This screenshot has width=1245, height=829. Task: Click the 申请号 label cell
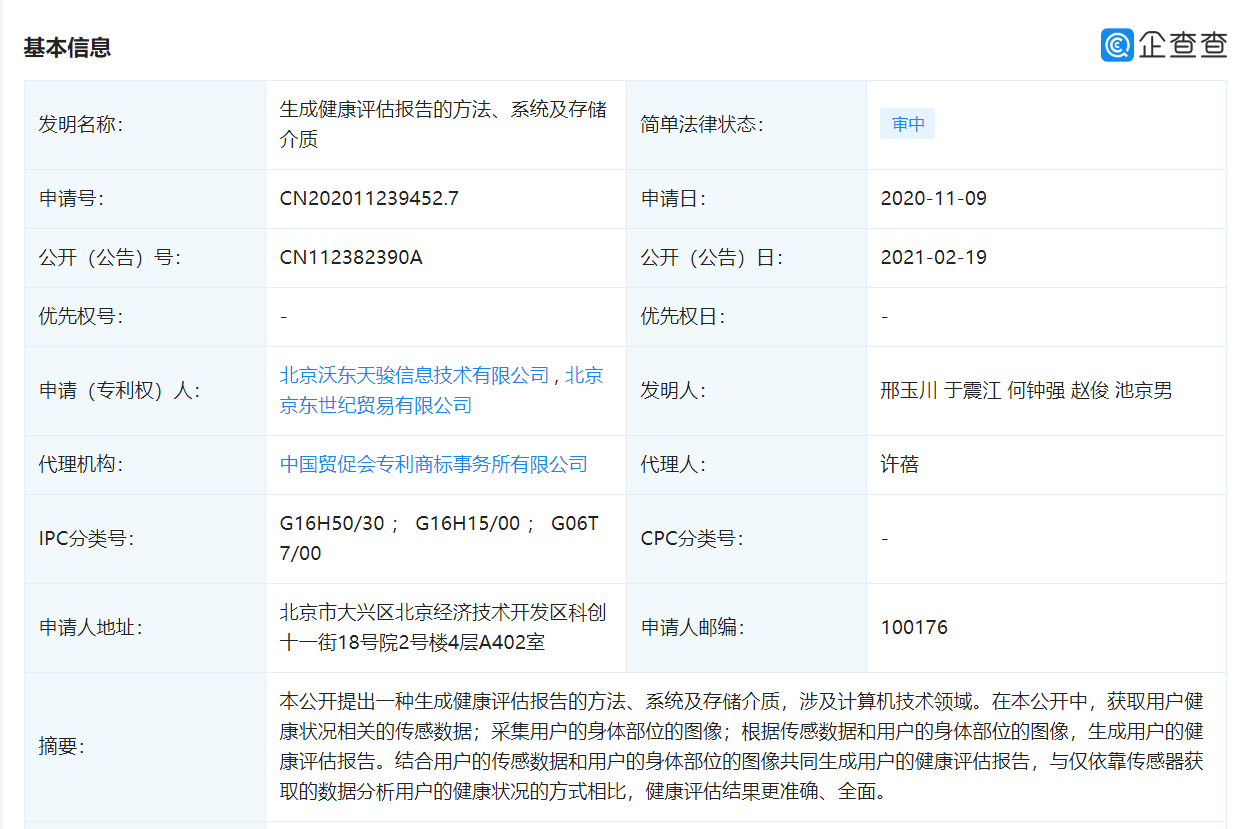pyautogui.click(x=145, y=199)
